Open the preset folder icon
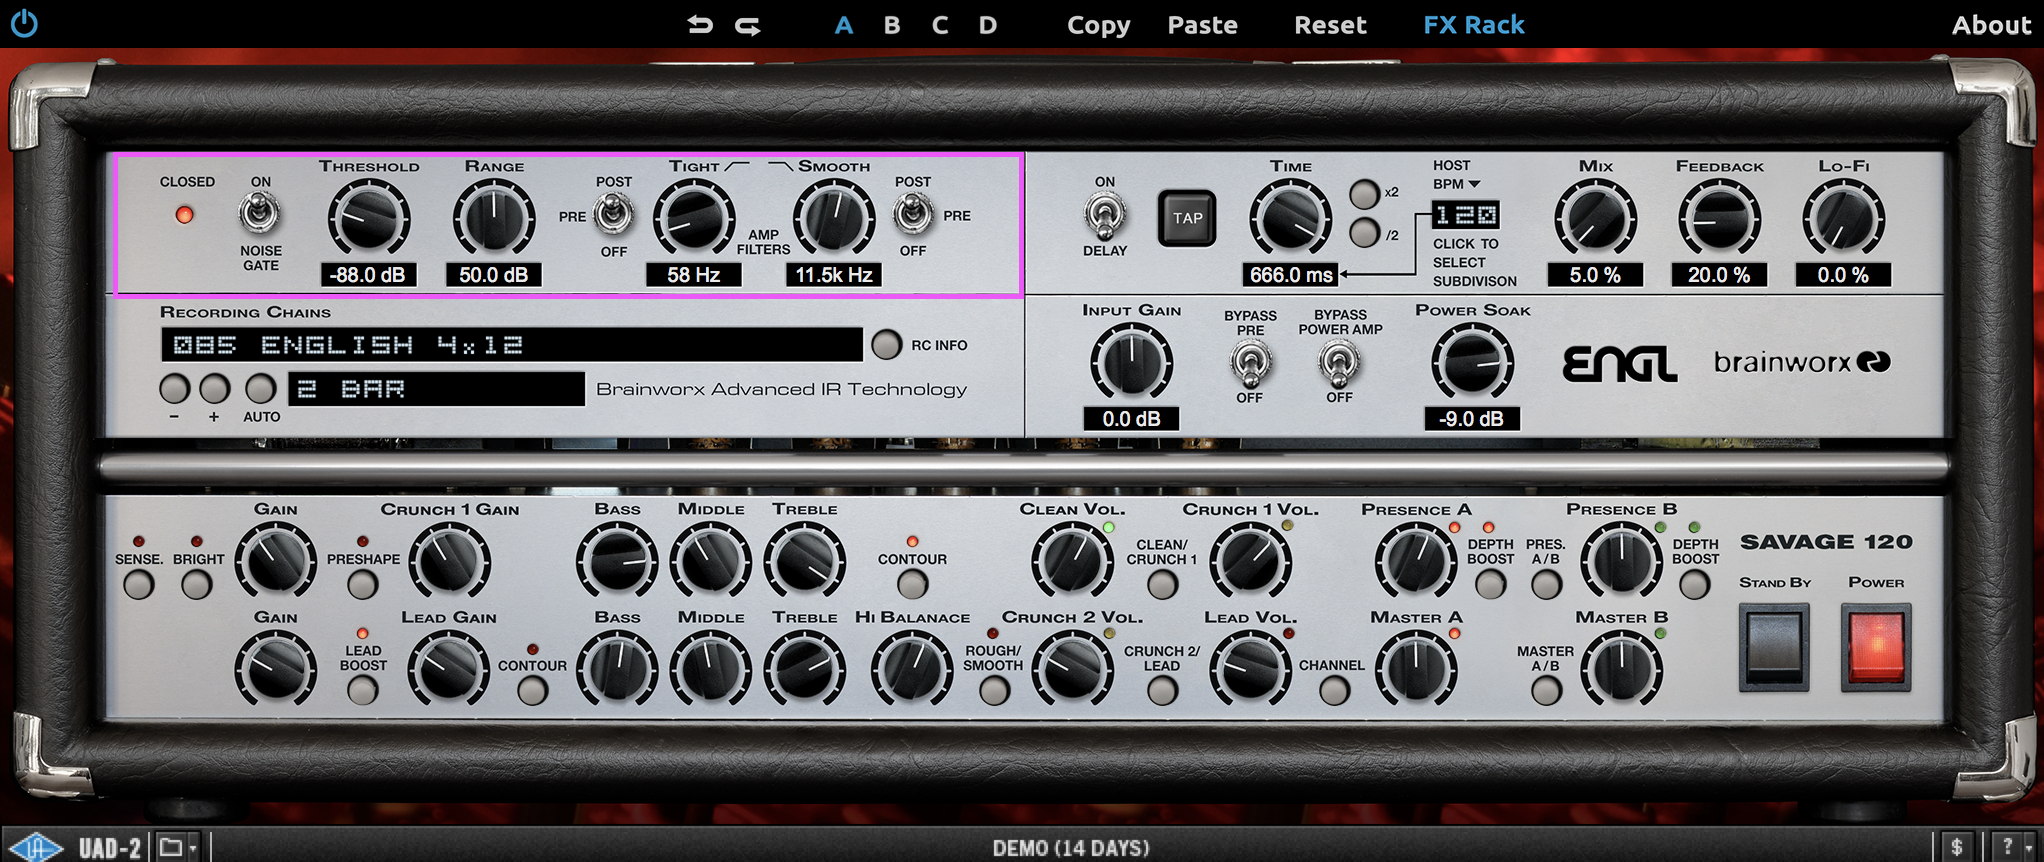The height and width of the screenshot is (862, 2044). [171, 847]
